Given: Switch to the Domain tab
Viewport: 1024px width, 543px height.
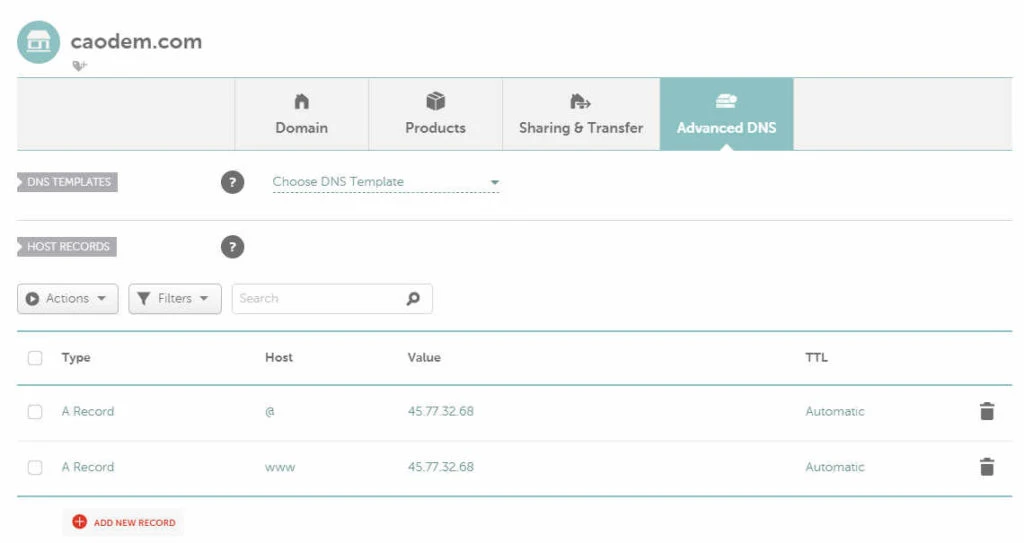Looking at the screenshot, I should point(301,114).
